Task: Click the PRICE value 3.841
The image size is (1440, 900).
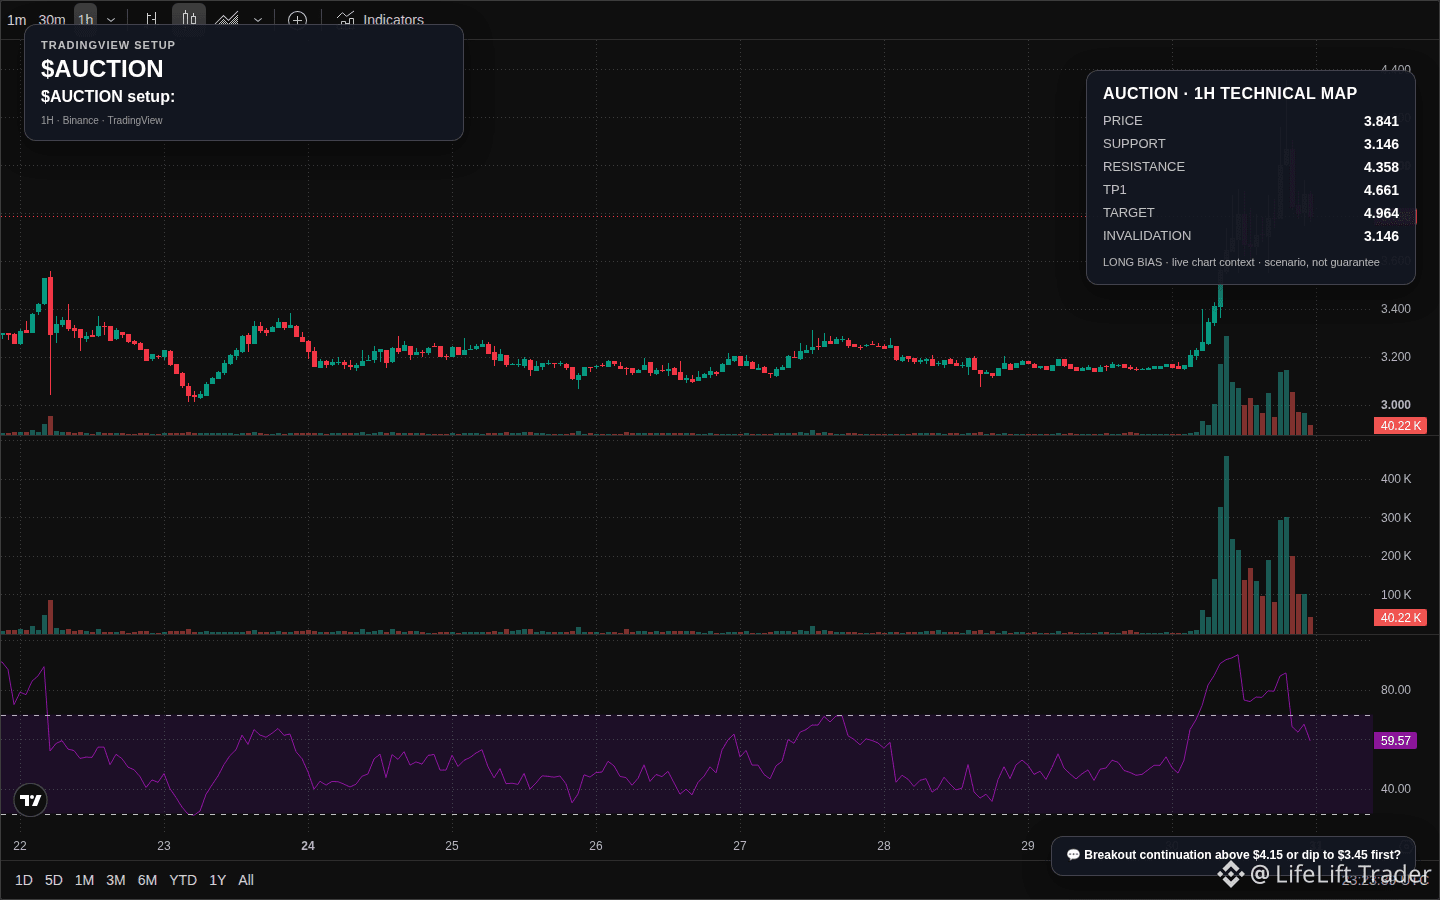Action: (1381, 121)
